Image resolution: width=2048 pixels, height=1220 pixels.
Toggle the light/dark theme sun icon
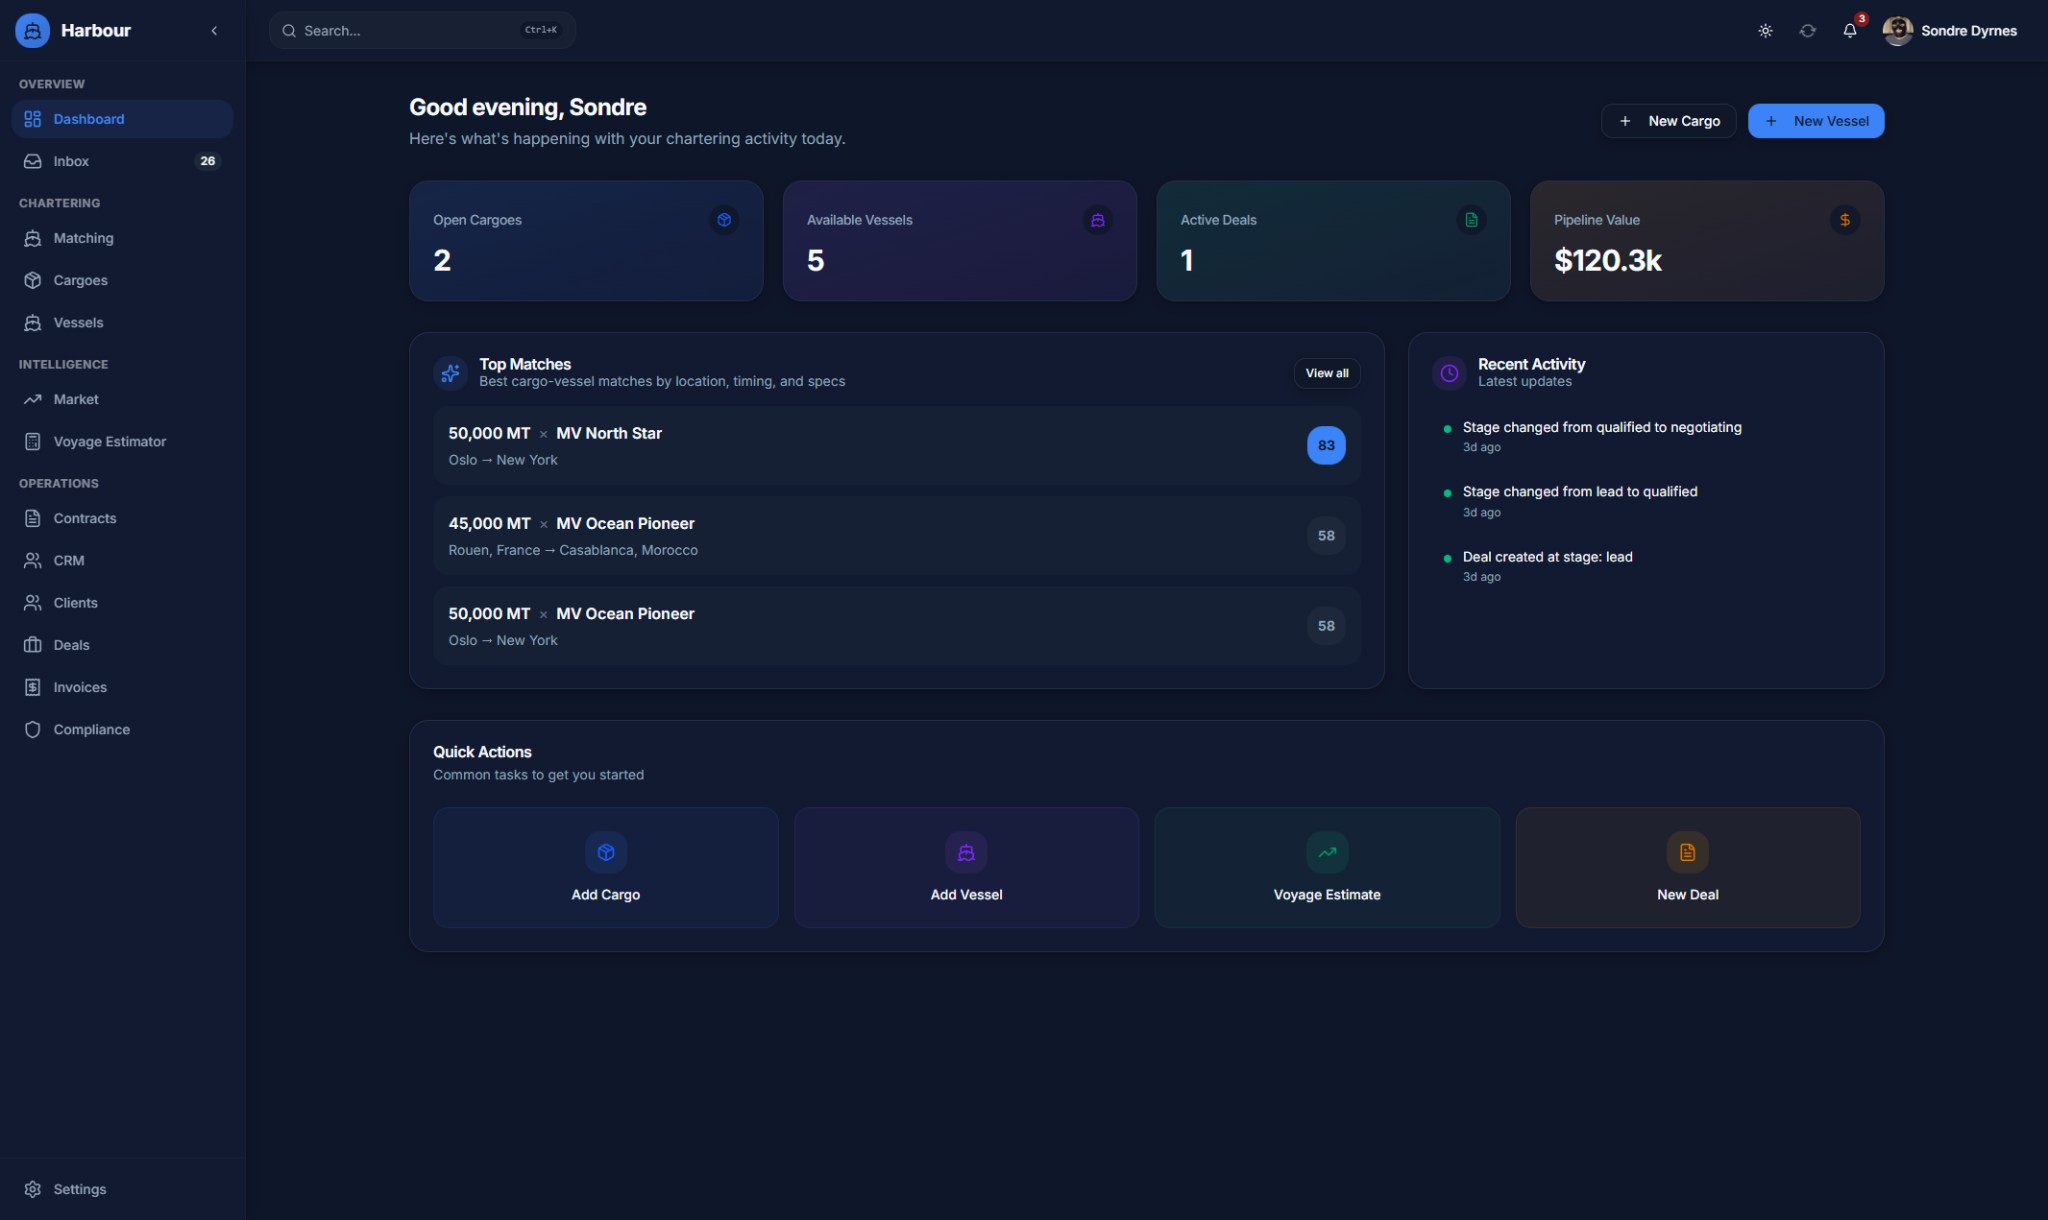pyautogui.click(x=1765, y=31)
